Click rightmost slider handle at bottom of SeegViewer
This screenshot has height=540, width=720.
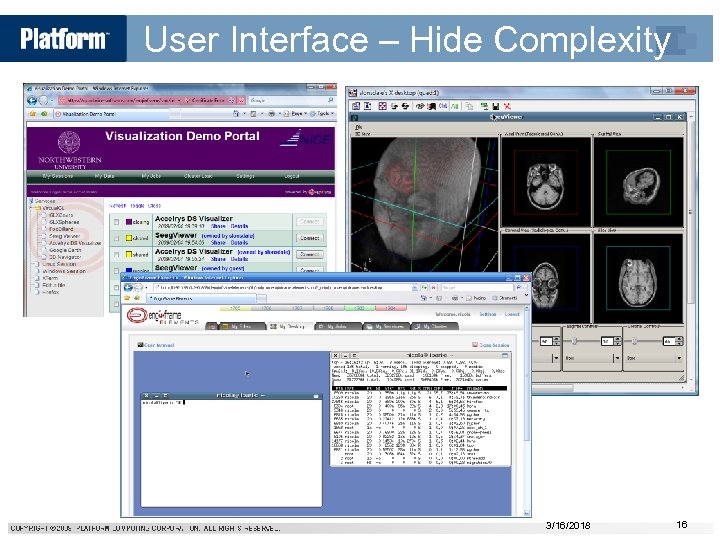[634, 341]
